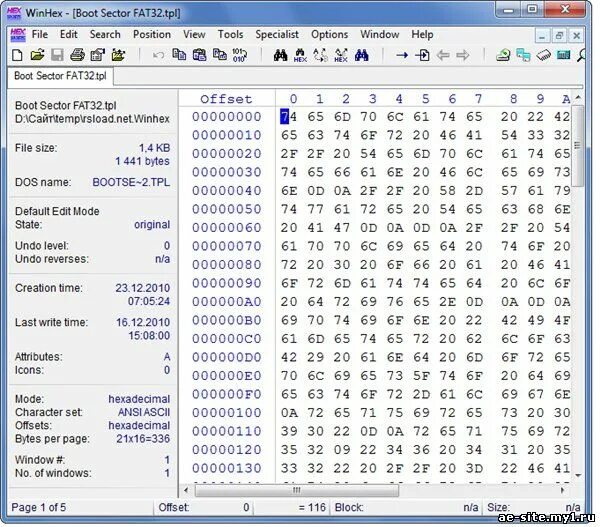The image size is (600, 527).
Task: Click the vertical scrollbar down arrow
Action: point(578,476)
